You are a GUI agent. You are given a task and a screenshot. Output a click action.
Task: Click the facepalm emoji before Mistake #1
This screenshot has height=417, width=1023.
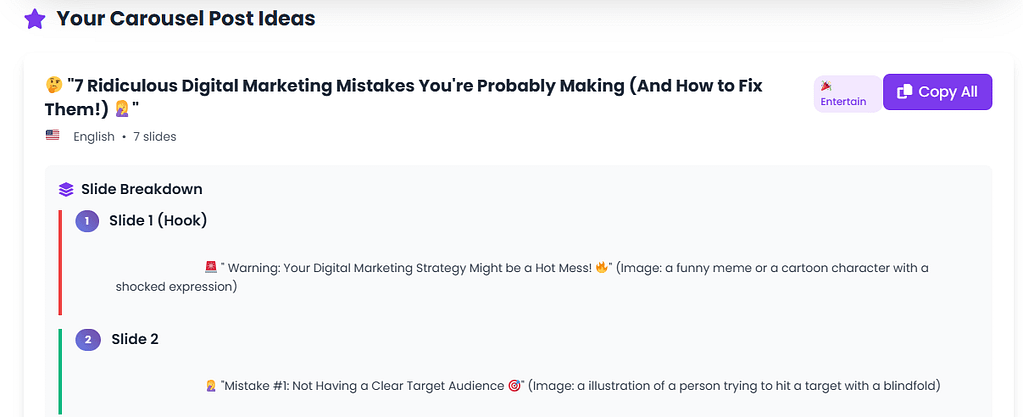pos(210,386)
